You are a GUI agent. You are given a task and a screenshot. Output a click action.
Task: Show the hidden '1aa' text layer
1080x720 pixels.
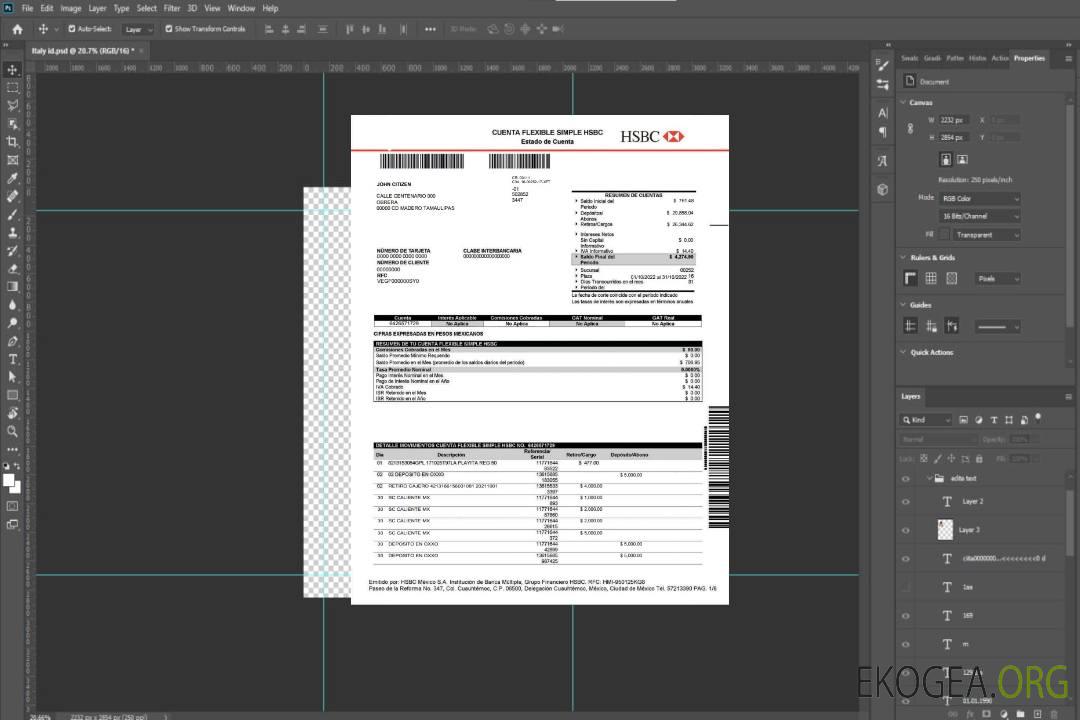(906, 587)
